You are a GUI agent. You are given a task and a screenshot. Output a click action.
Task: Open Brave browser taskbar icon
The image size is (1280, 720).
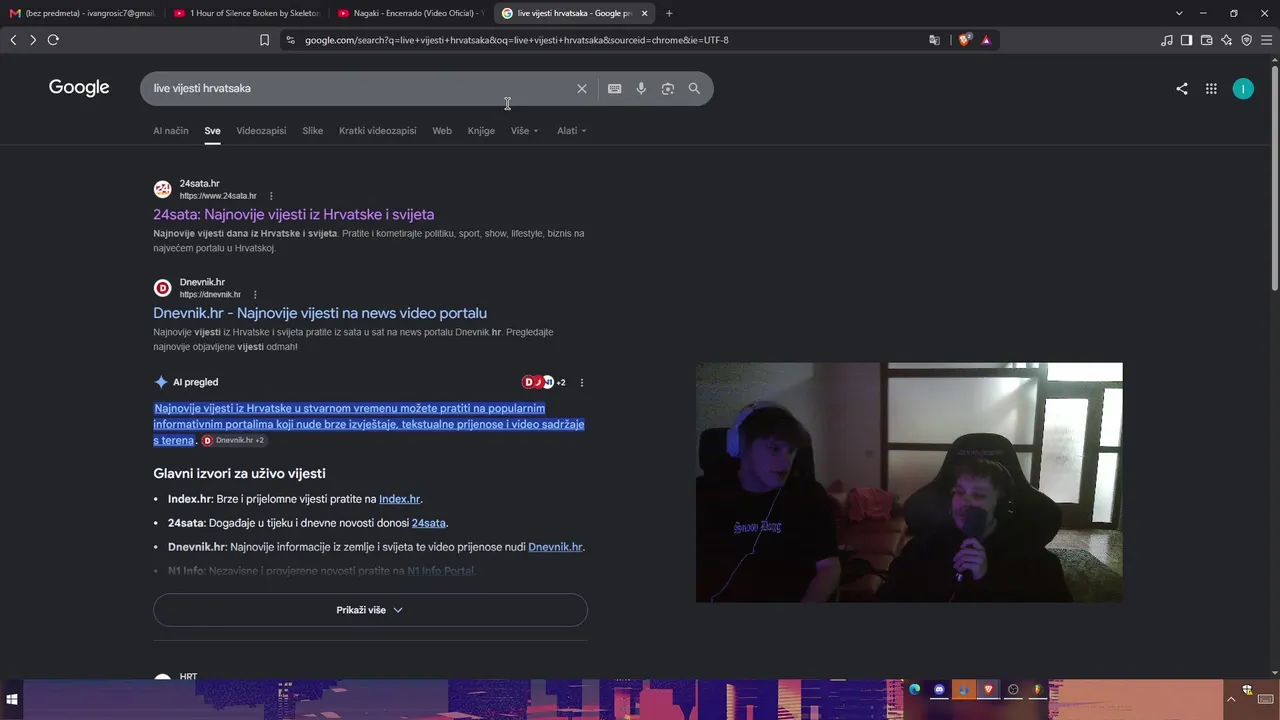989,689
